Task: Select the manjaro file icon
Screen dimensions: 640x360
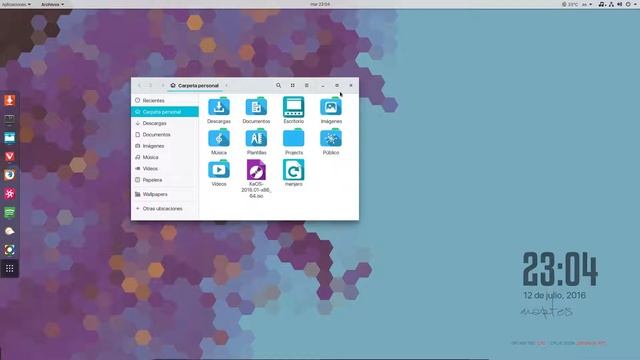Action: (x=293, y=170)
